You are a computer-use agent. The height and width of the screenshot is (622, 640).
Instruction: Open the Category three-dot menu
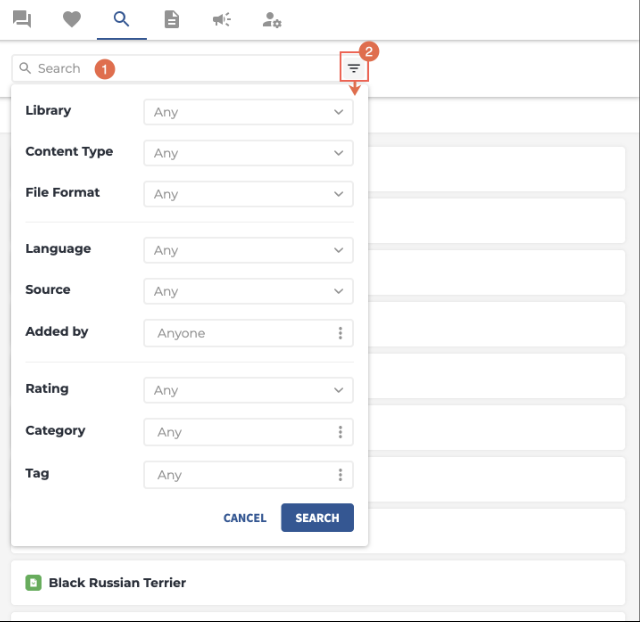tap(340, 432)
